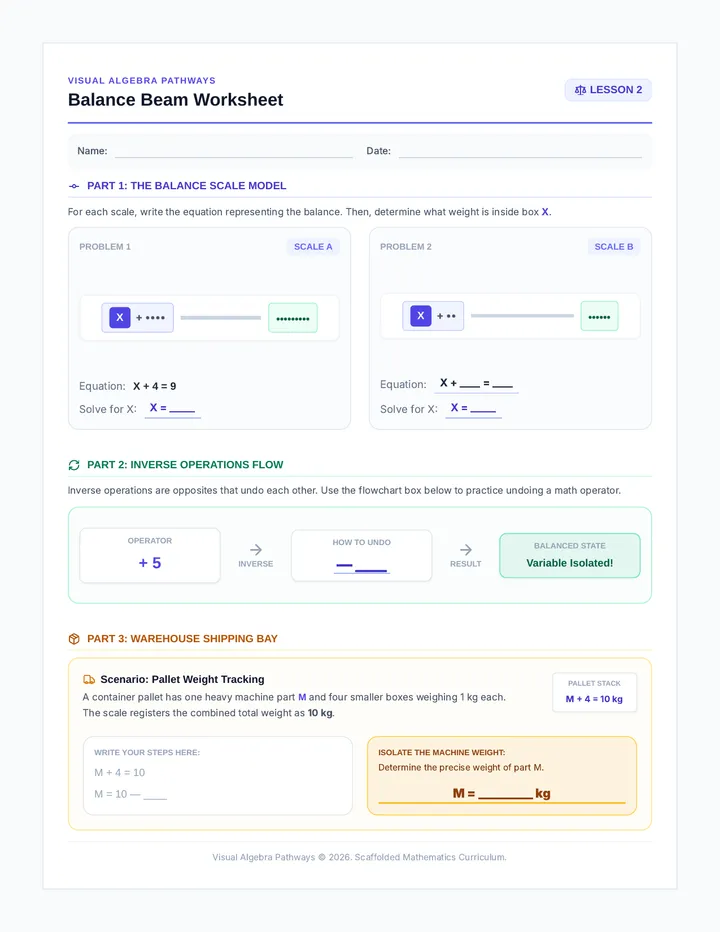The image size is (720, 932).
Task: Click the Date input line
Action: [x=520, y=152]
